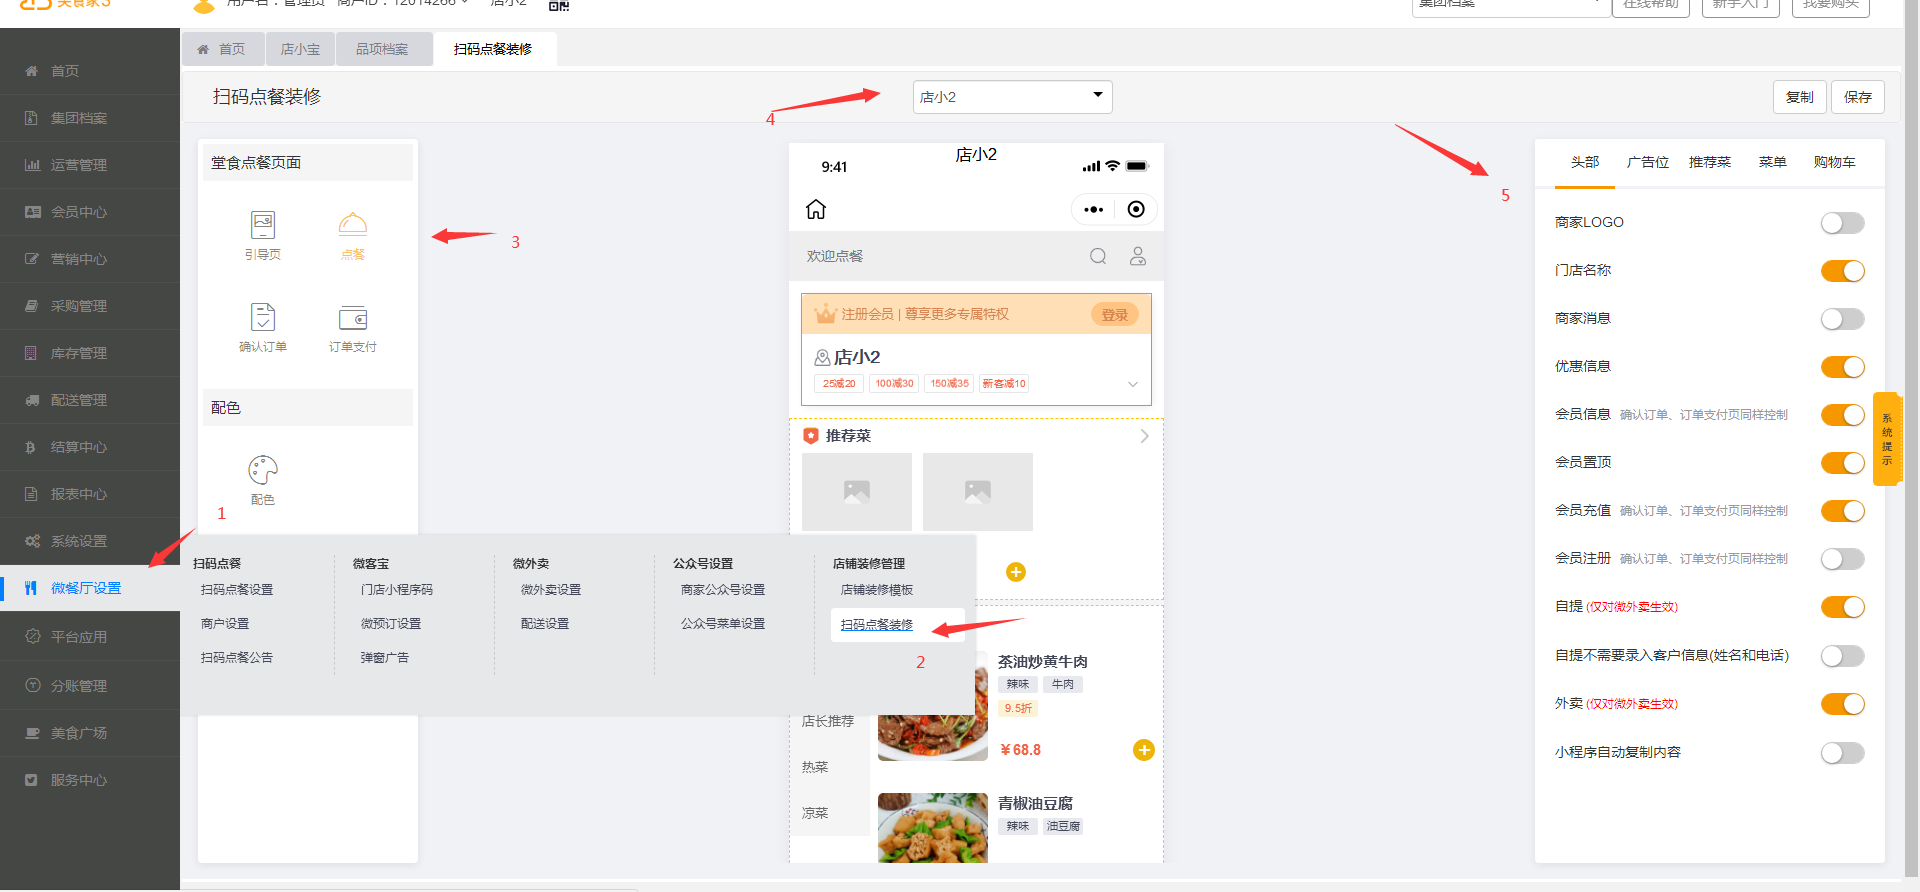
Task: Switch to the 店小宝 tab
Action: click(x=300, y=49)
